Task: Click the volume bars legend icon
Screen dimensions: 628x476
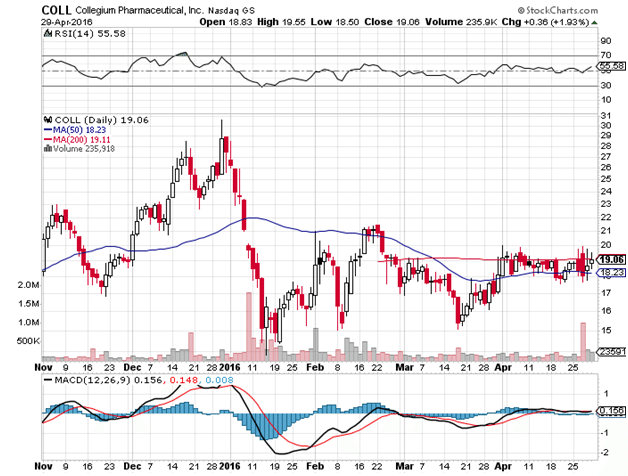Action: (x=45, y=148)
